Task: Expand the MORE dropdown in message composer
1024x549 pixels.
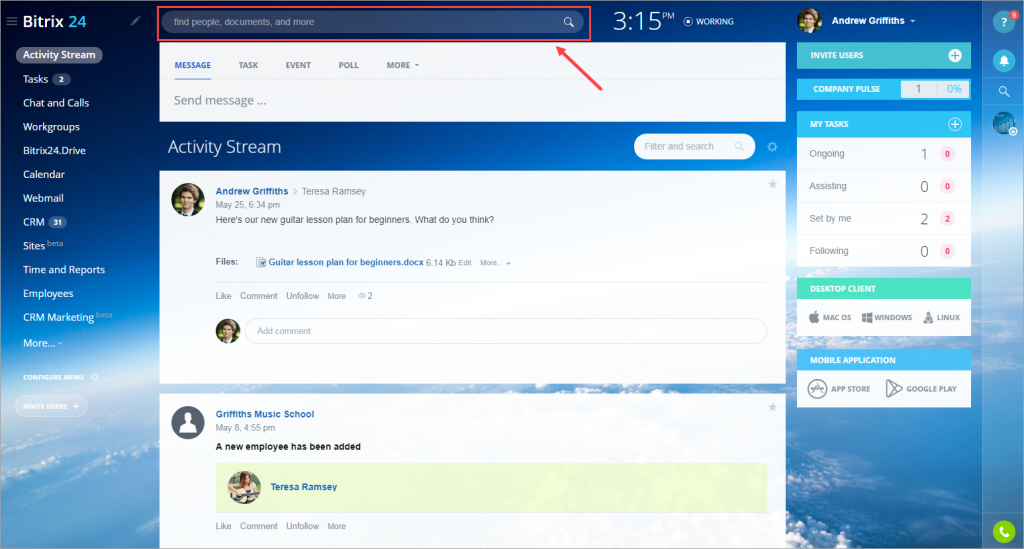Action: pyautogui.click(x=402, y=65)
